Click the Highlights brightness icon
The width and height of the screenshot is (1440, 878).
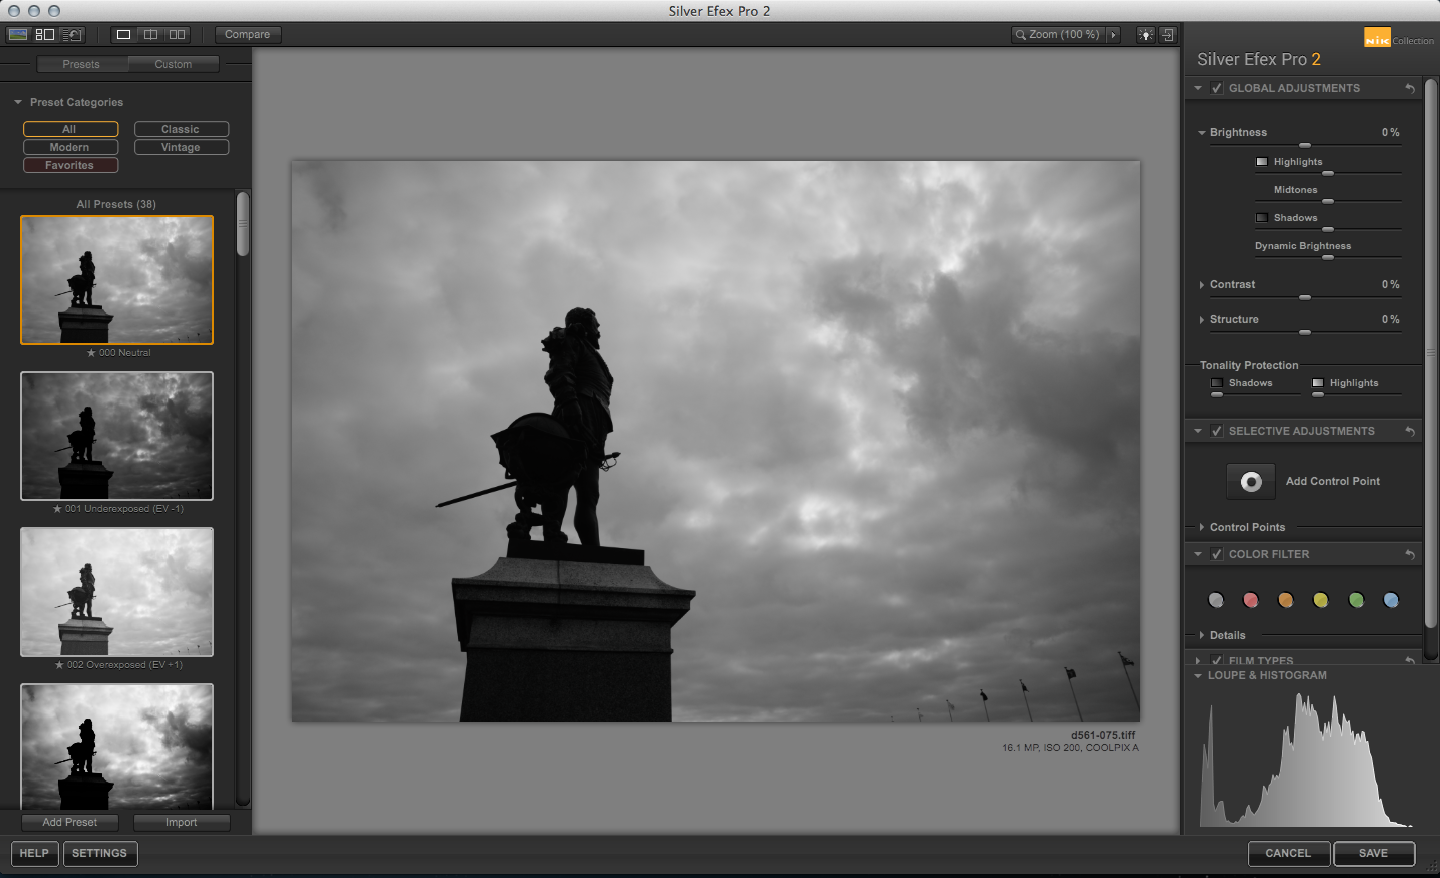[x=1262, y=162]
